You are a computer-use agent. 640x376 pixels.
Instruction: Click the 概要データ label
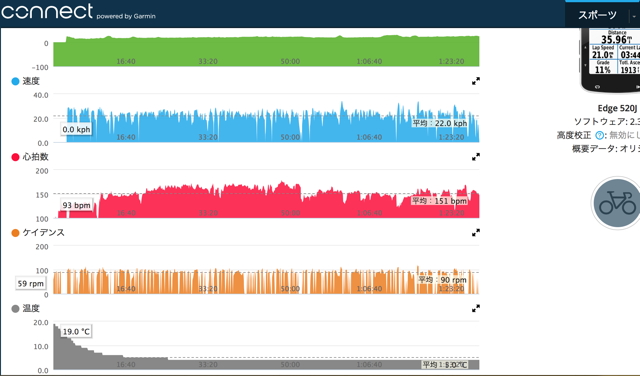(593, 149)
